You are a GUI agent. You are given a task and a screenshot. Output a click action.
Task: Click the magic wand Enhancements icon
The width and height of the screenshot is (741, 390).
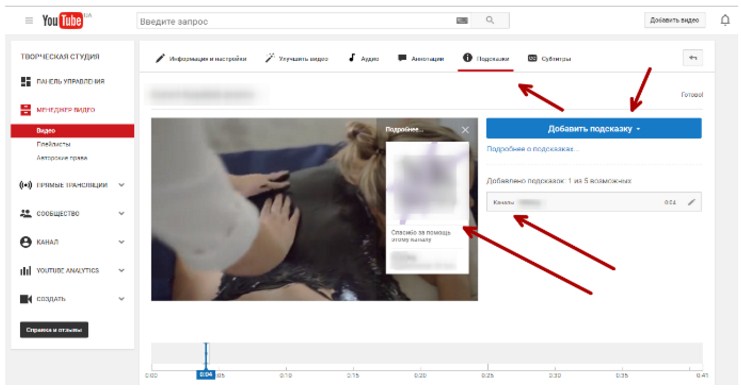269,58
